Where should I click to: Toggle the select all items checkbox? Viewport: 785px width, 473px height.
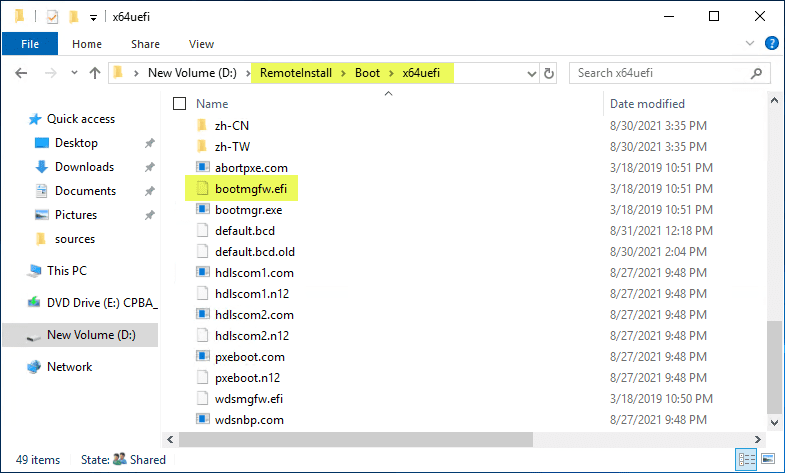point(180,103)
